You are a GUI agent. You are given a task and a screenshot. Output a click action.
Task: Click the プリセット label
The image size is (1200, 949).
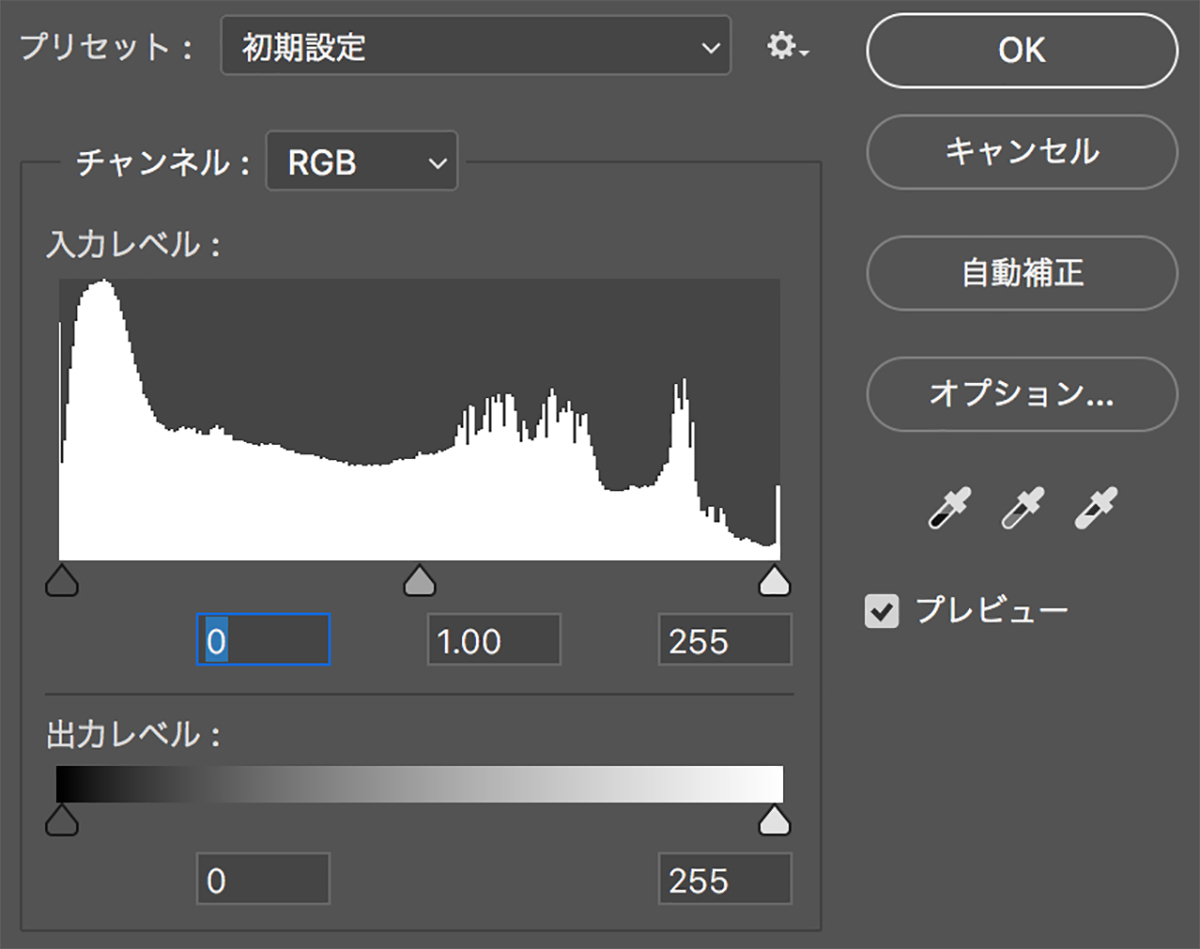(106, 46)
